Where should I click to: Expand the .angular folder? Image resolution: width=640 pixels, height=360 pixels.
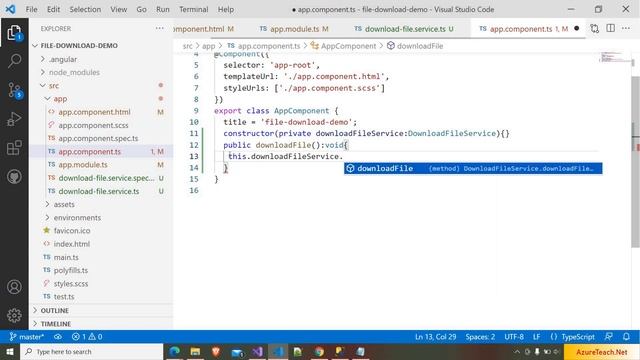point(62,59)
